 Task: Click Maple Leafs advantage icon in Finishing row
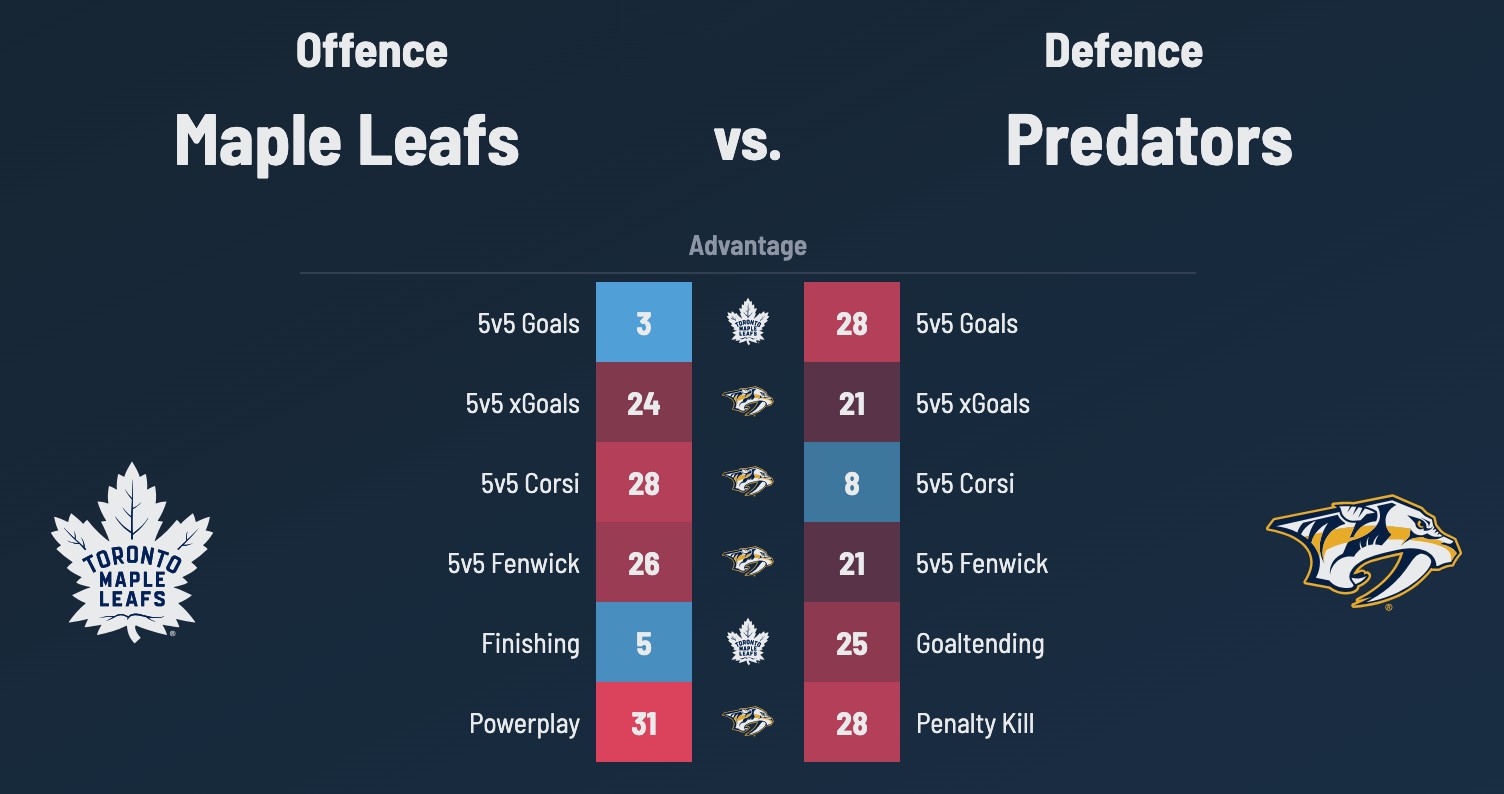pos(748,643)
